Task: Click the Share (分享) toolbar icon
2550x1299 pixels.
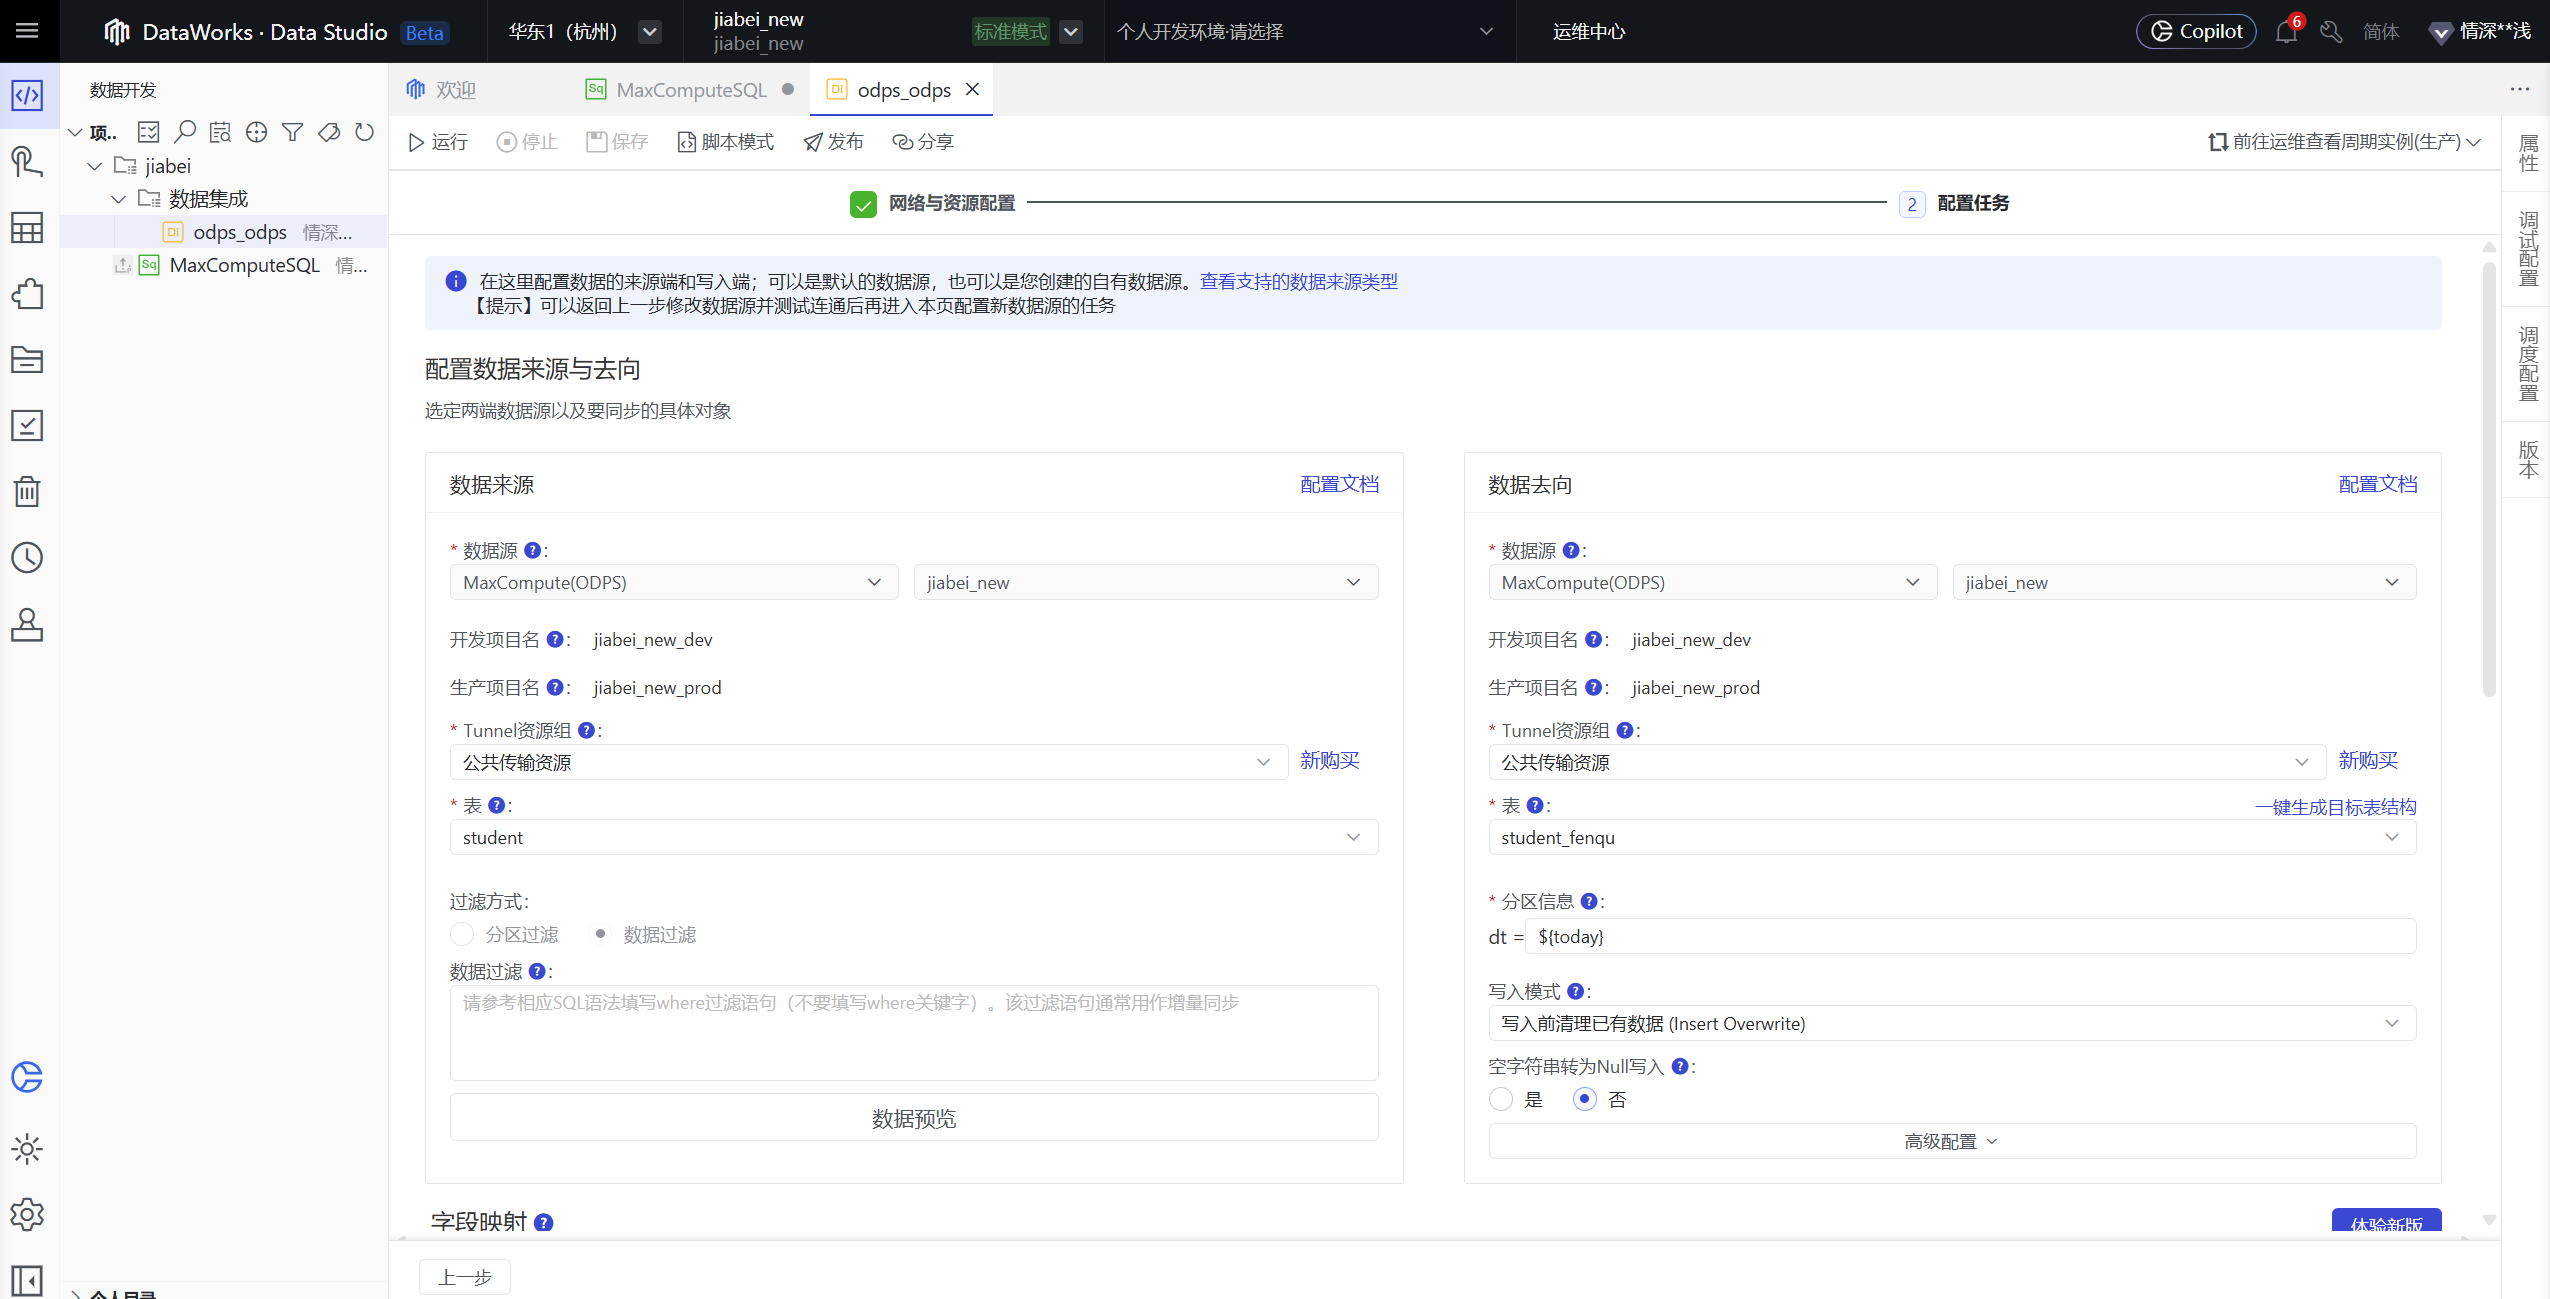Action: point(903,142)
